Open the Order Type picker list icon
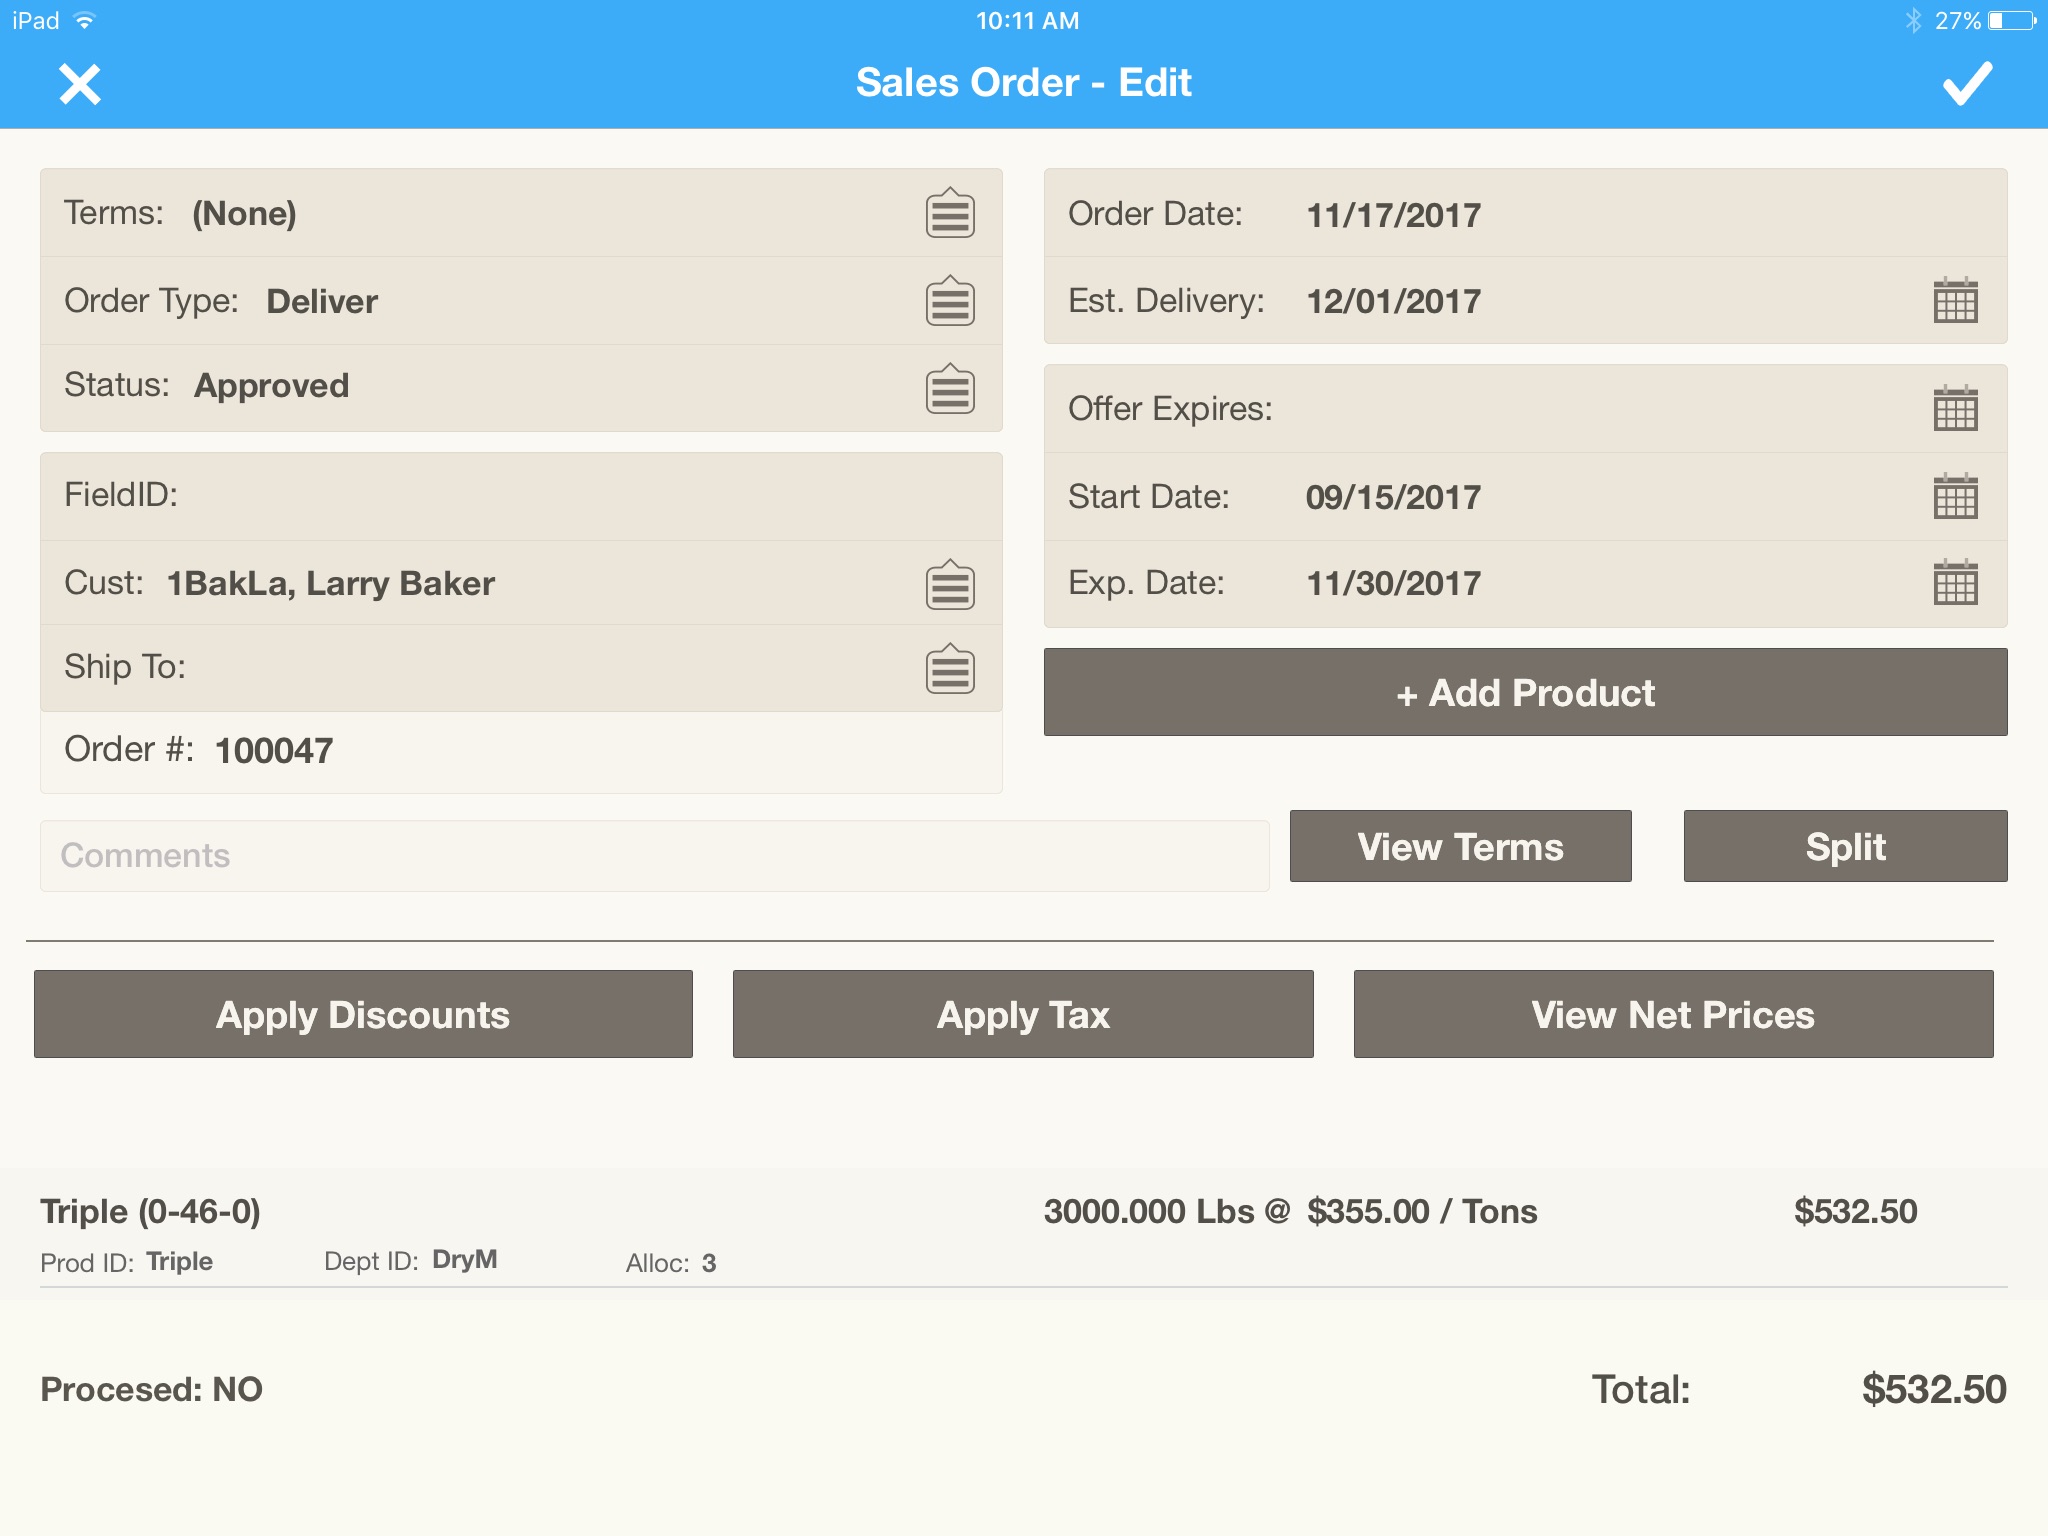This screenshot has height=1536, width=2048. click(x=950, y=301)
